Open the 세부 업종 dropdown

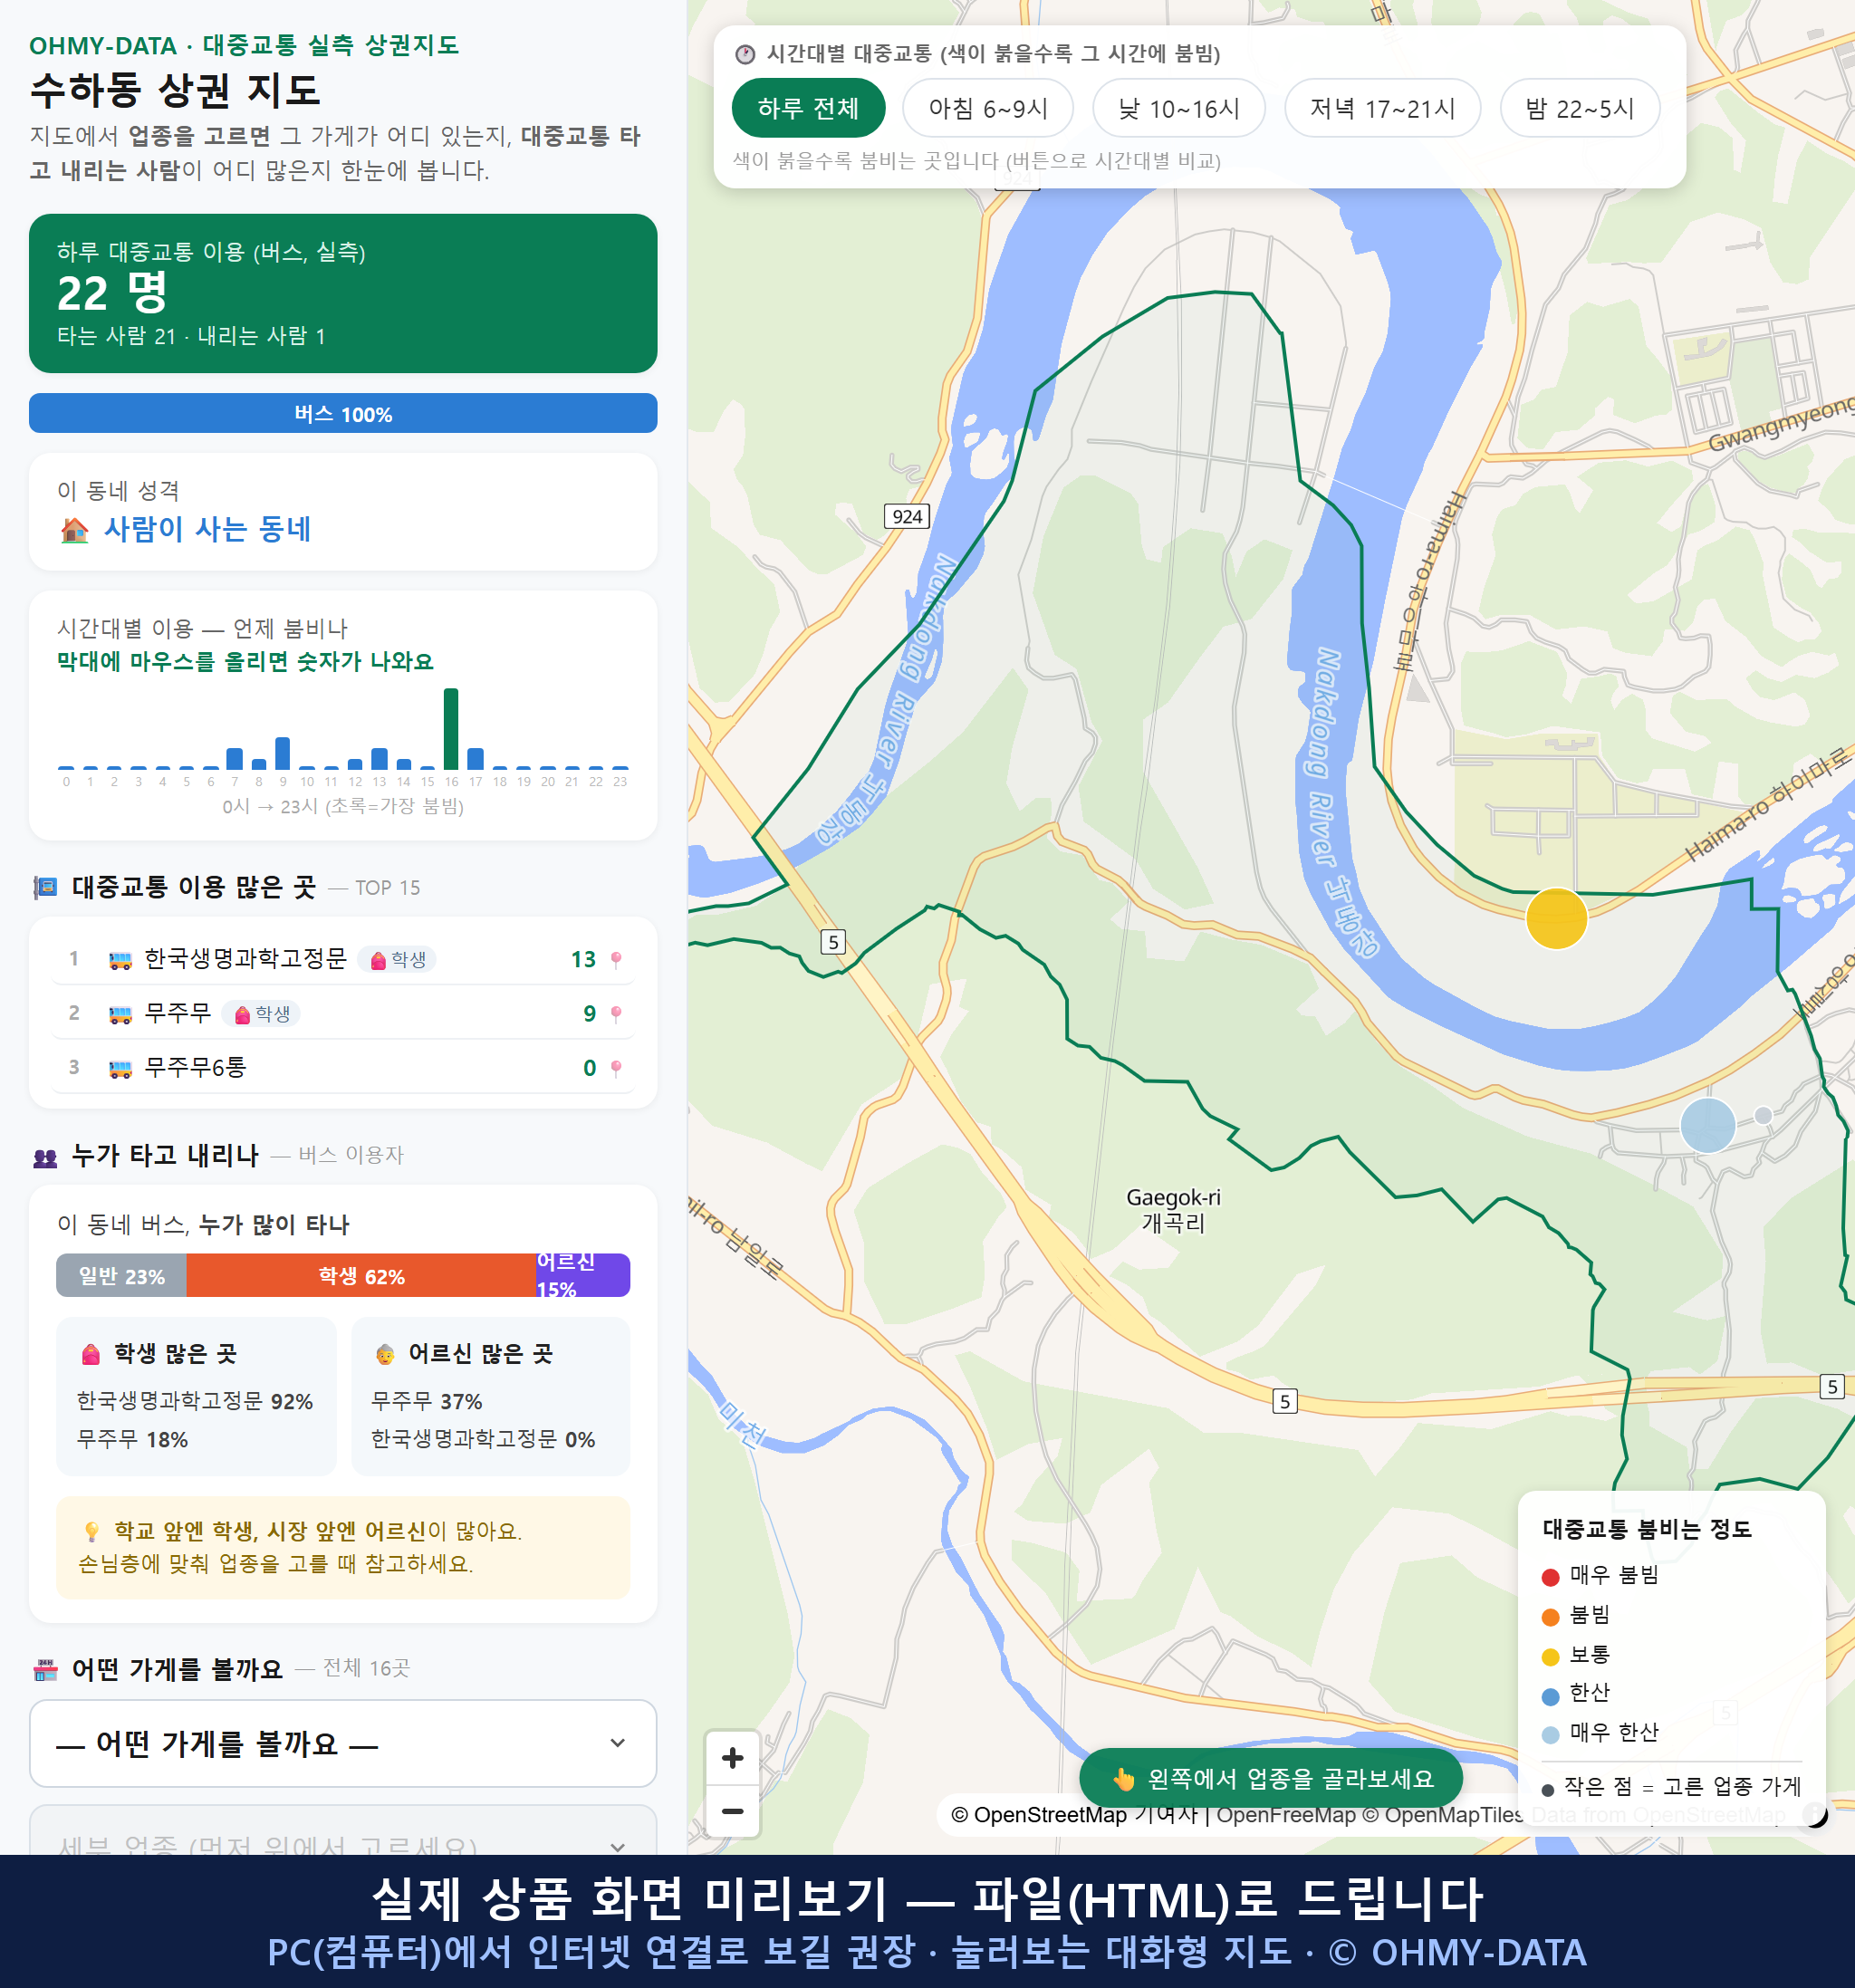point(343,1830)
